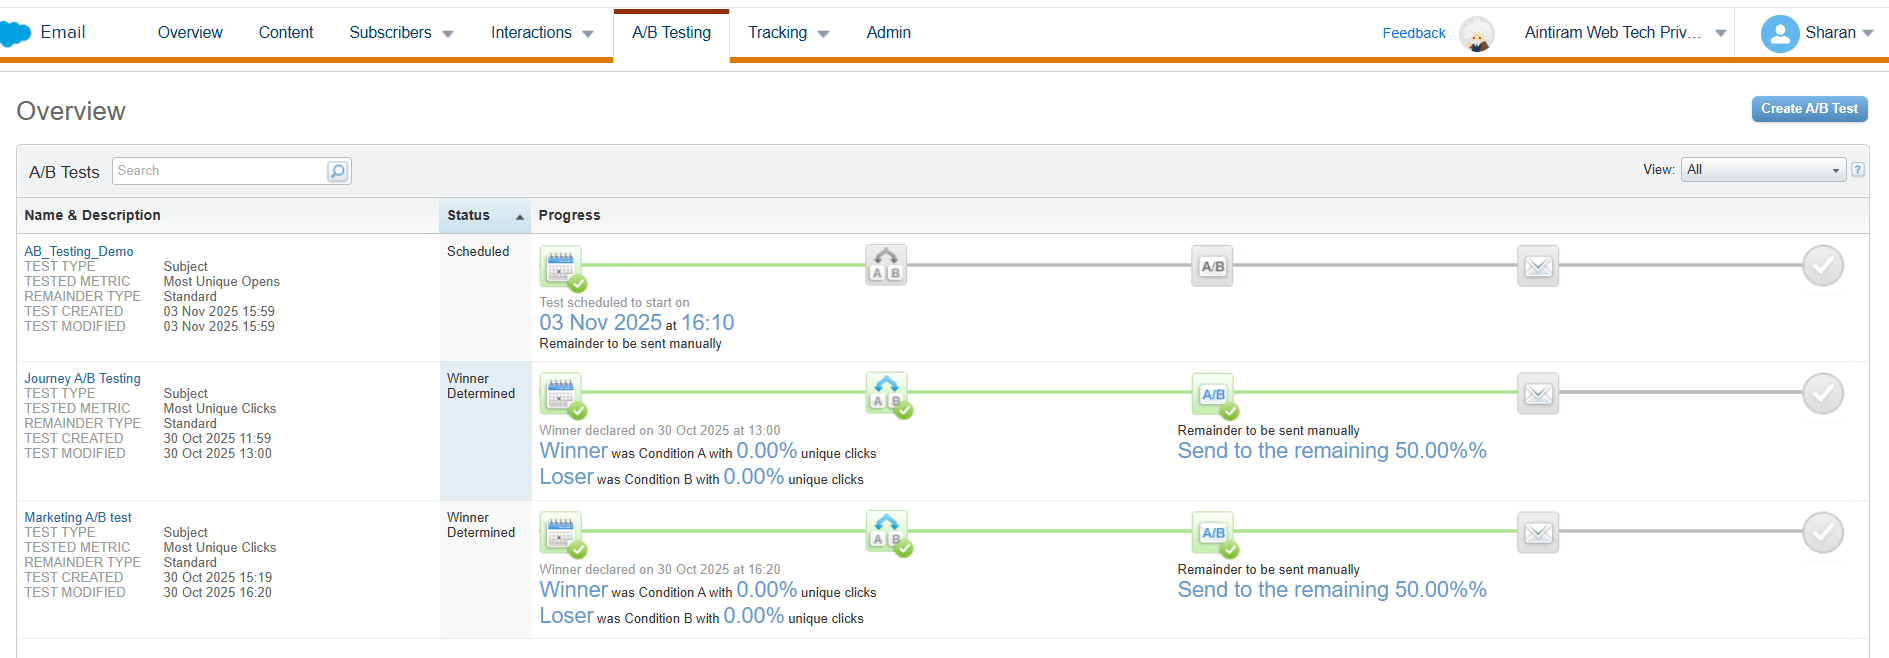Image resolution: width=1889 pixels, height=658 pixels.
Task: Click calendar schedule icon in AB_Testing_Demo row
Action: pyautogui.click(x=561, y=266)
